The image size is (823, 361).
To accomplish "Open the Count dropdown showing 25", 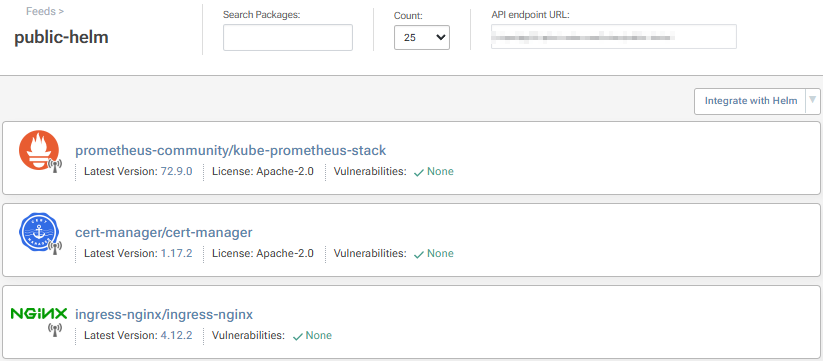I will (421, 37).
